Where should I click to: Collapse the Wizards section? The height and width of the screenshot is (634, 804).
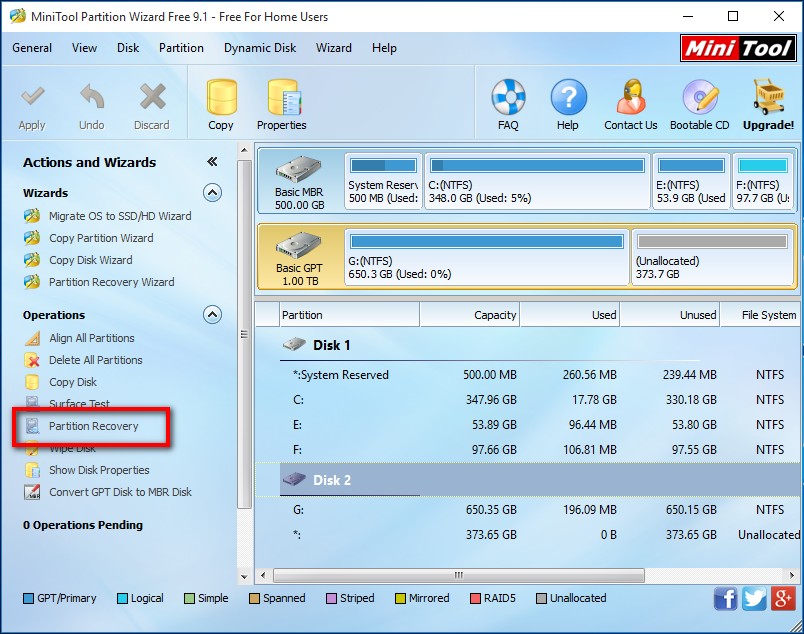[212, 192]
